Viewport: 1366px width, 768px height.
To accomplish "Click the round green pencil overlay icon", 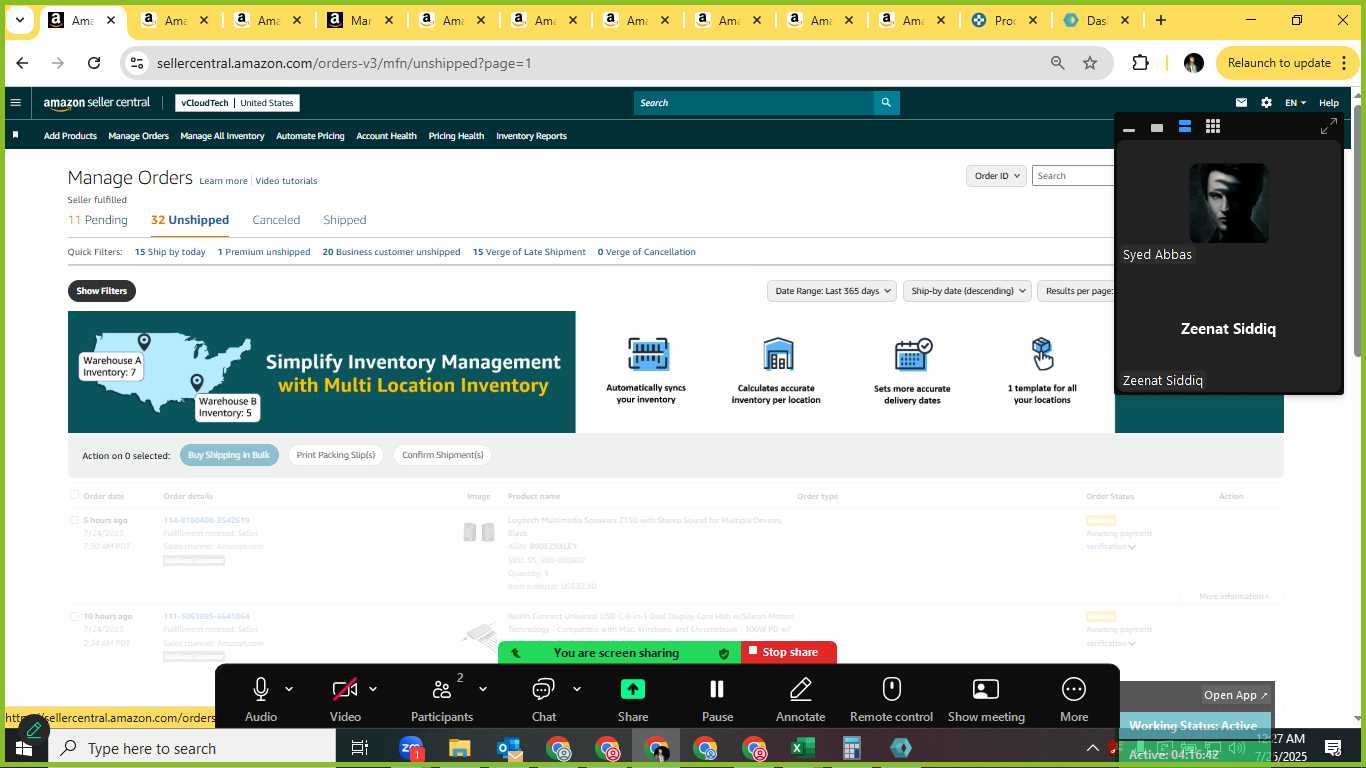I will (x=33, y=730).
